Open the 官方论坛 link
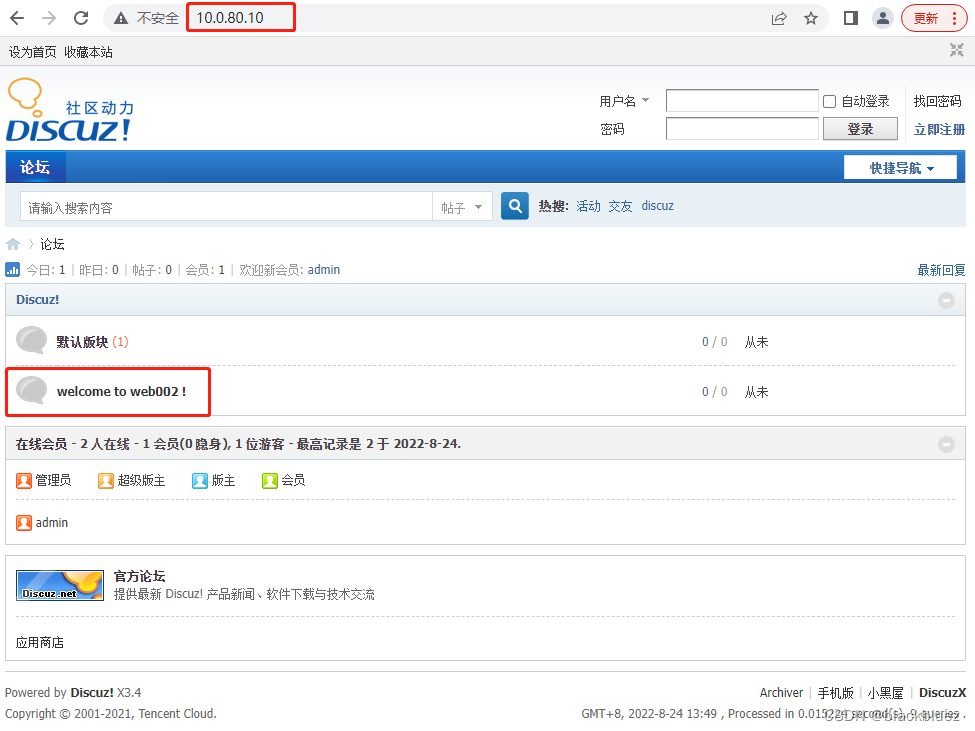975x731 pixels. [139, 576]
